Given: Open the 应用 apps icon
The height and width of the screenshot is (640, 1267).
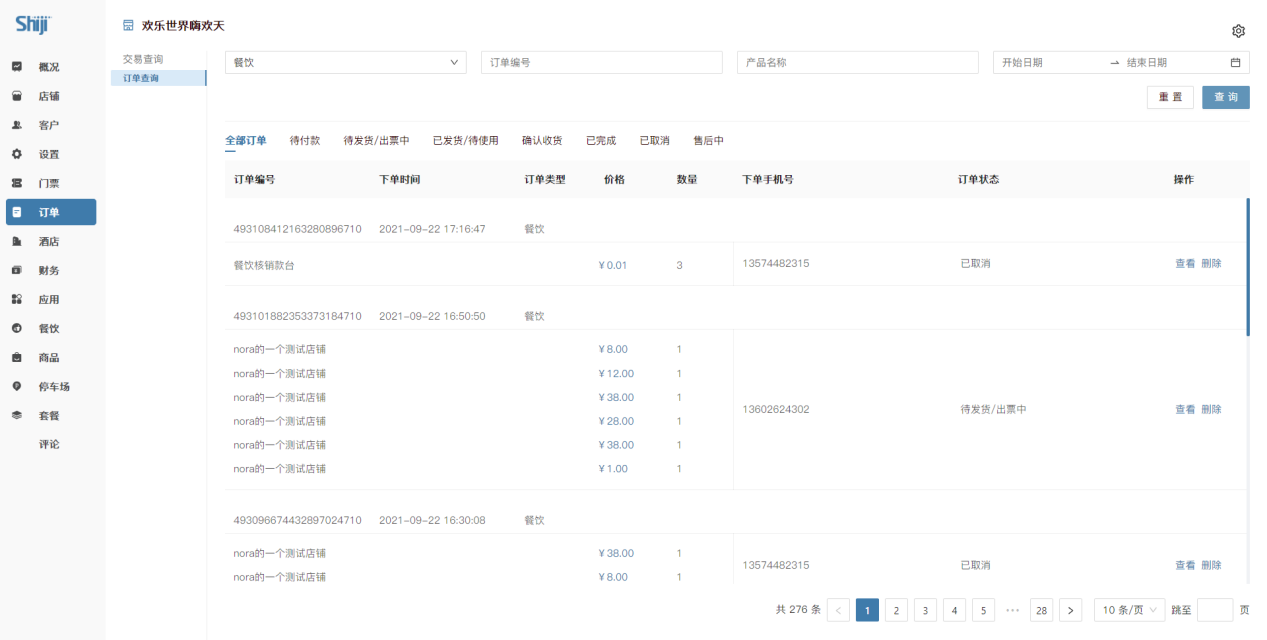Looking at the screenshot, I should [x=17, y=299].
